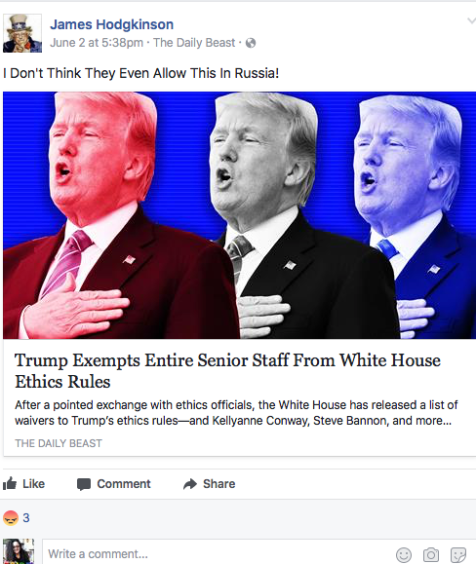
Task: Open the sticker picker icon
Action: (x=458, y=554)
